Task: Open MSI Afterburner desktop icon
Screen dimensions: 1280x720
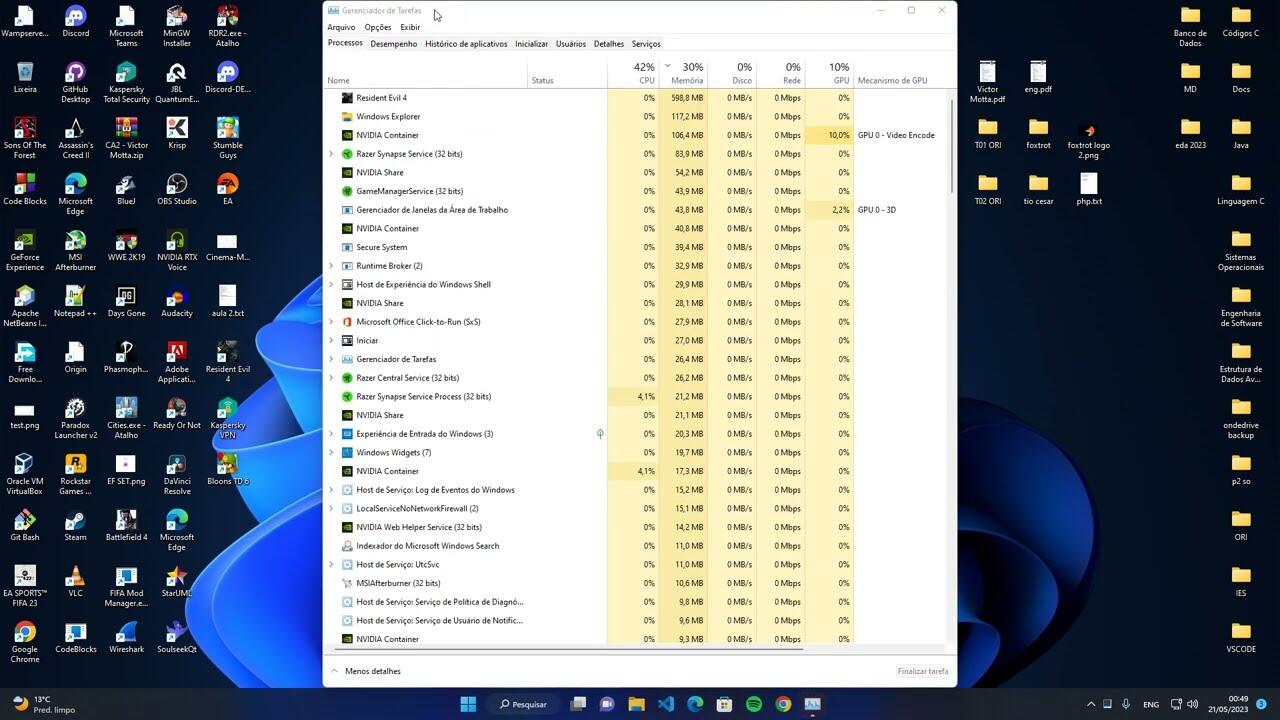Action: click(x=75, y=250)
